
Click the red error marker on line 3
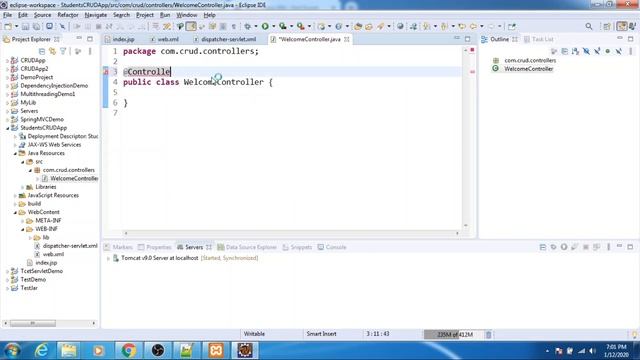point(106,72)
